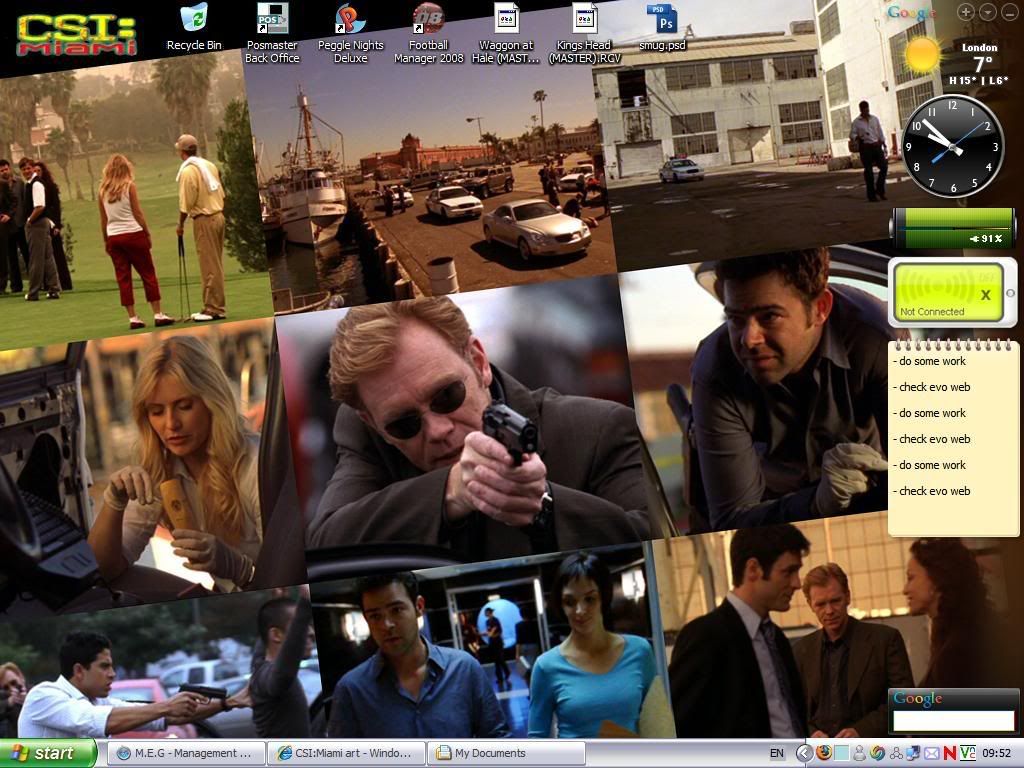Select the Waggon at Hale file
Image resolution: width=1024 pixels, height=768 pixels.
pos(506,33)
